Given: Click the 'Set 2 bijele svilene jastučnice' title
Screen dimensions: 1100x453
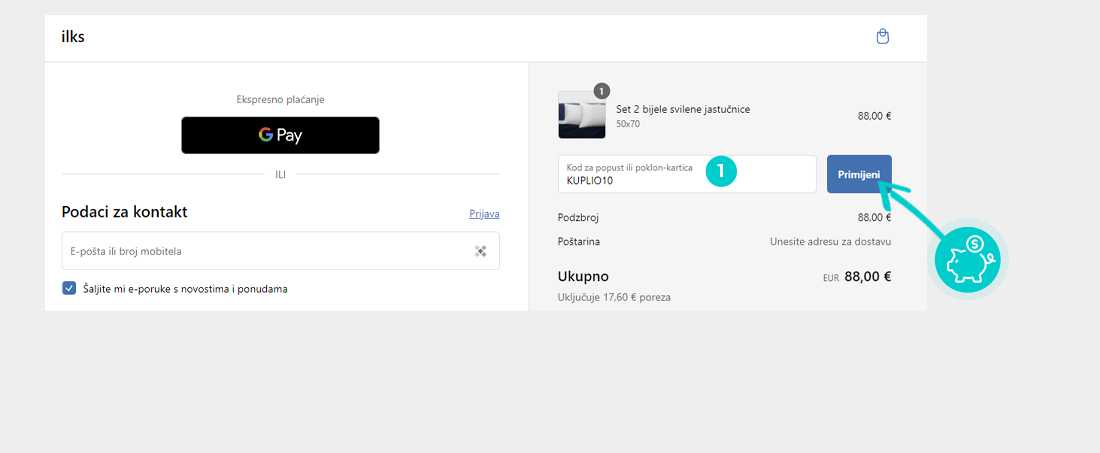Looking at the screenshot, I should 683,109.
